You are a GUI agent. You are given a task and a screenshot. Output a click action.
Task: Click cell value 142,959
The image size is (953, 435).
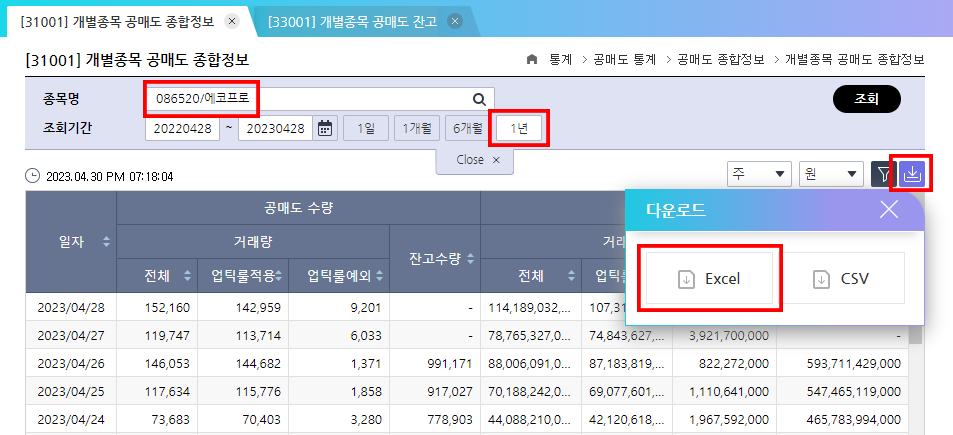pos(258,308)
